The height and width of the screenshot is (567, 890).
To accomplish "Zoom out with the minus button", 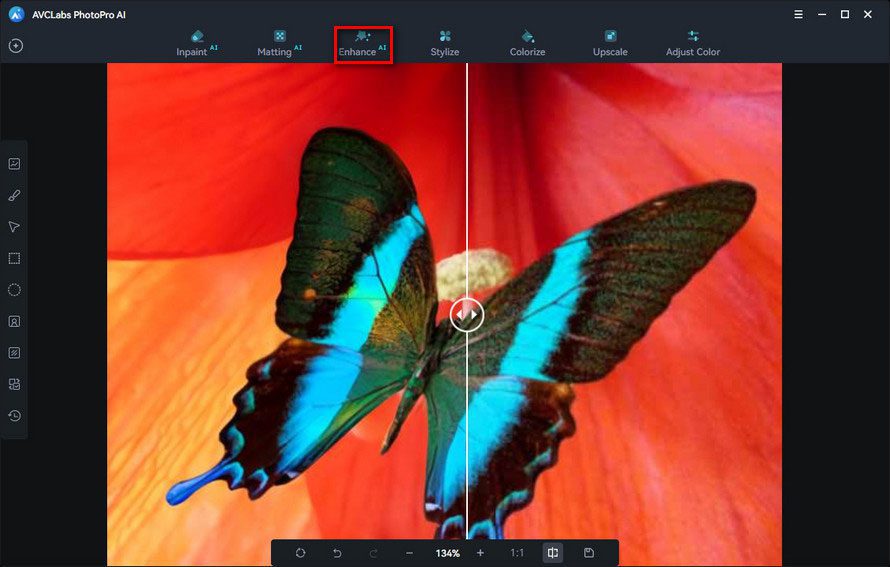I will [409, 553].
